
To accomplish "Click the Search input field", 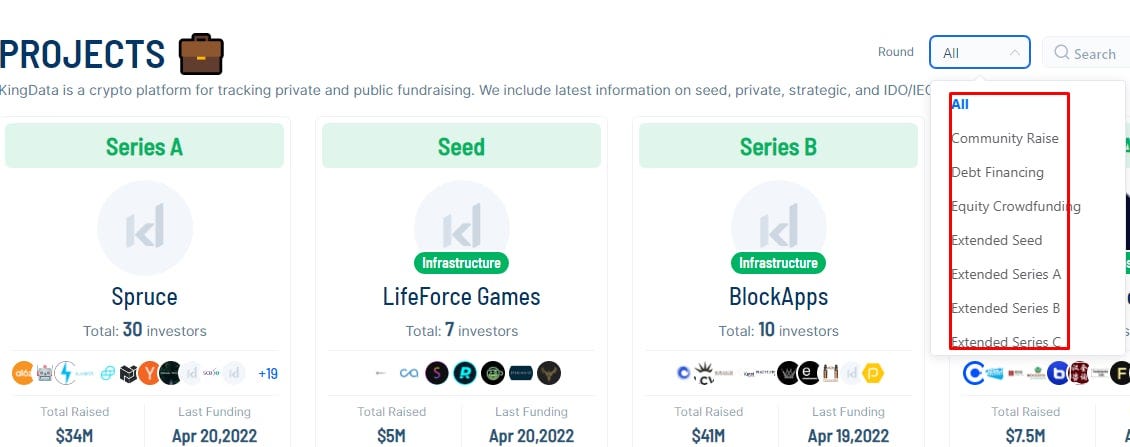I will click(1088, 53).
